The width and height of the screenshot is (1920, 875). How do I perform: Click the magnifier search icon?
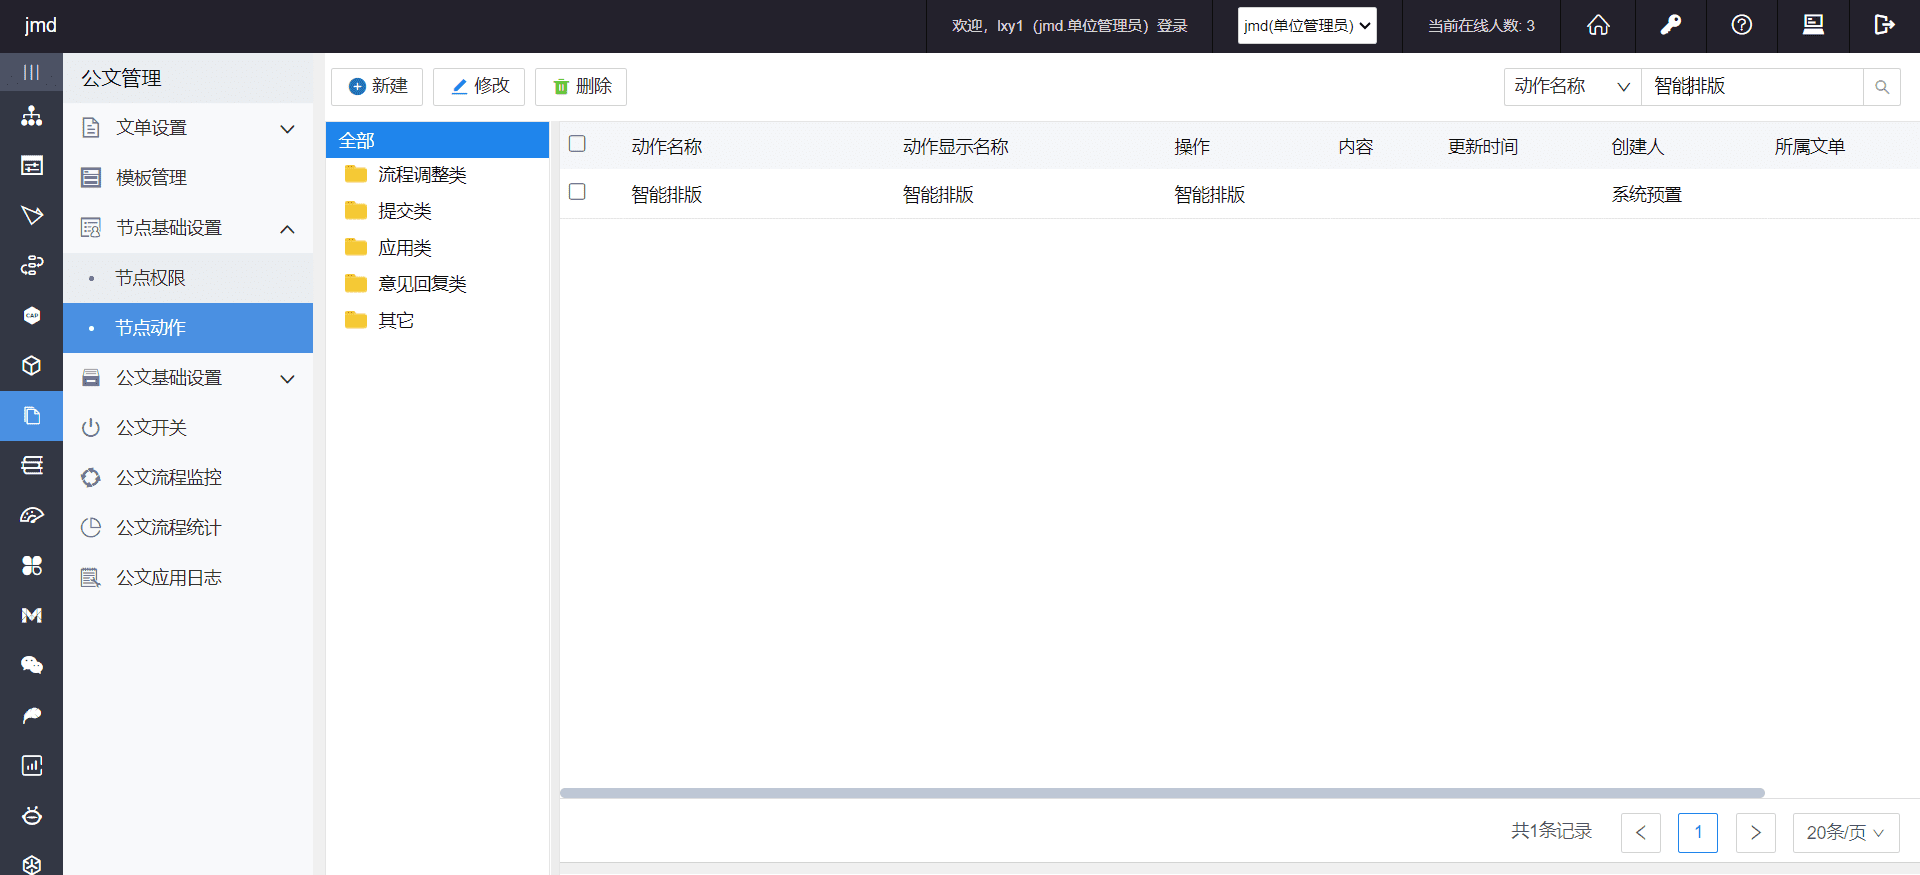coord(1882,87)
